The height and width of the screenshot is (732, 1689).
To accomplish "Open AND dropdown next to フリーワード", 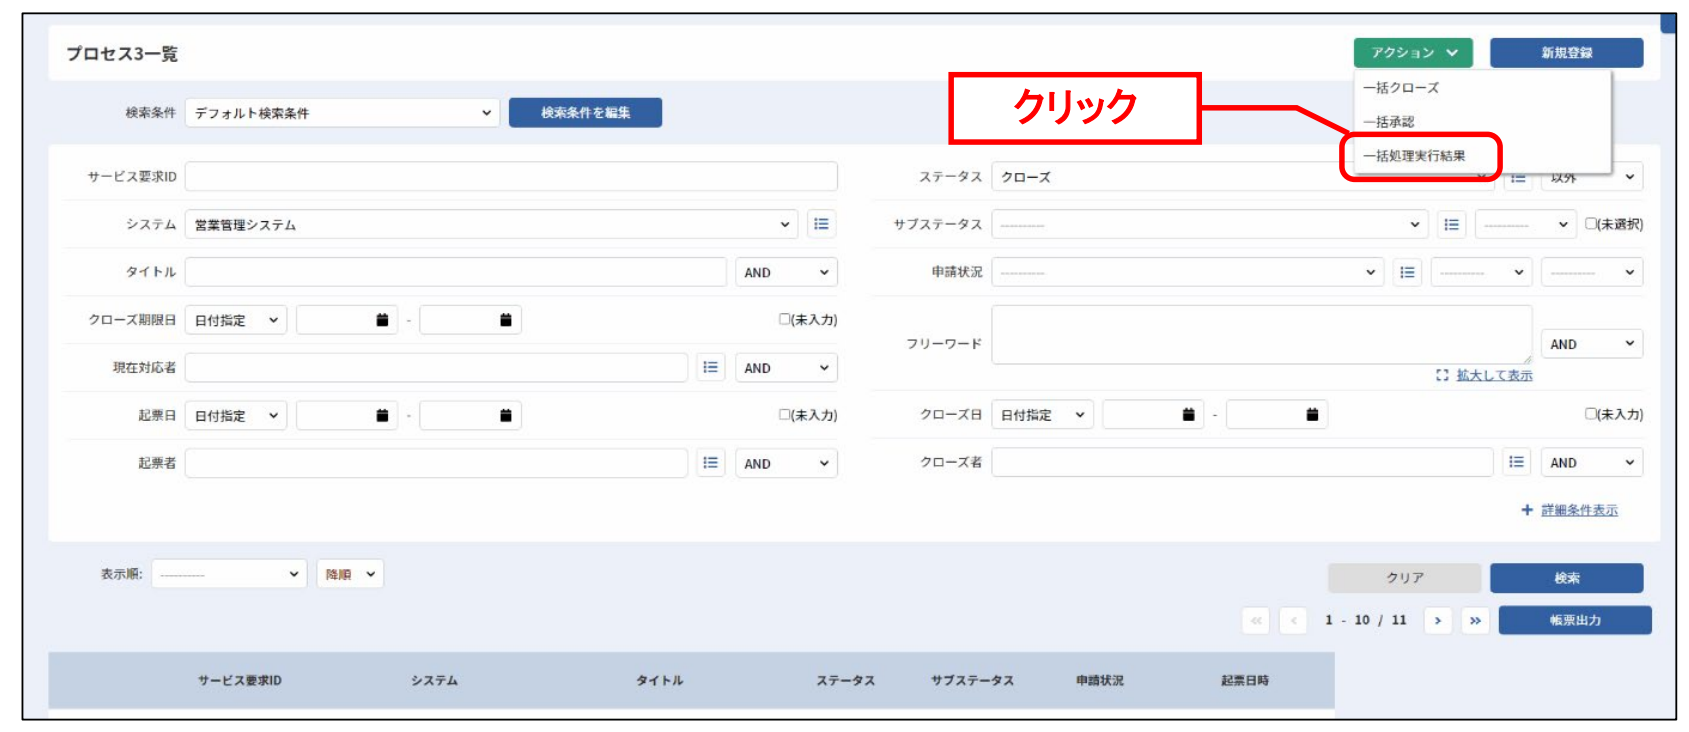I will (x=1592, y=344).
